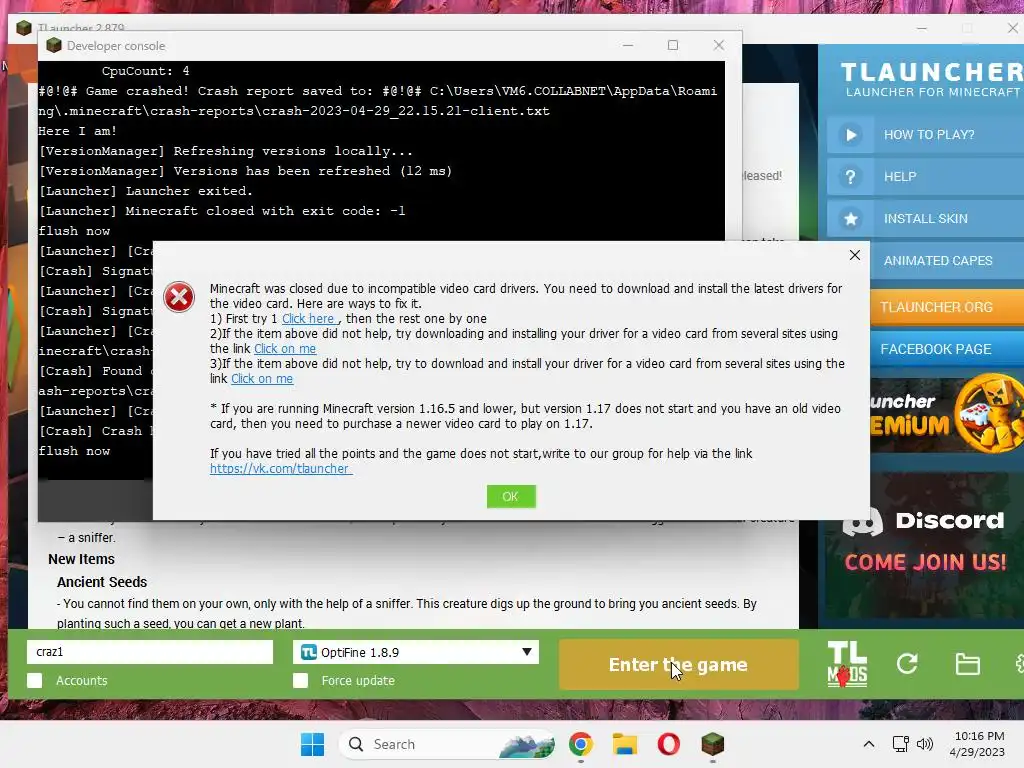The width and height of the screenshot is (1024, 768).
Task: Click the HOW TO PLAY? play icon
Action: [850, 135]
